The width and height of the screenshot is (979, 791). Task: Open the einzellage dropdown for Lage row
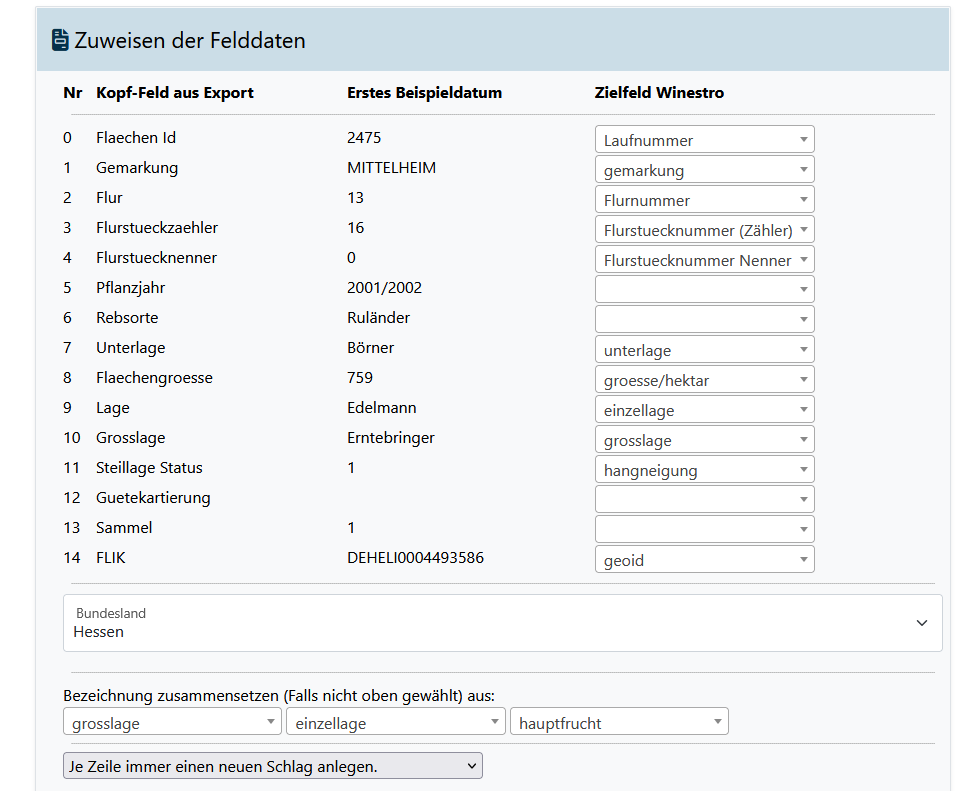tap(704, 410)
